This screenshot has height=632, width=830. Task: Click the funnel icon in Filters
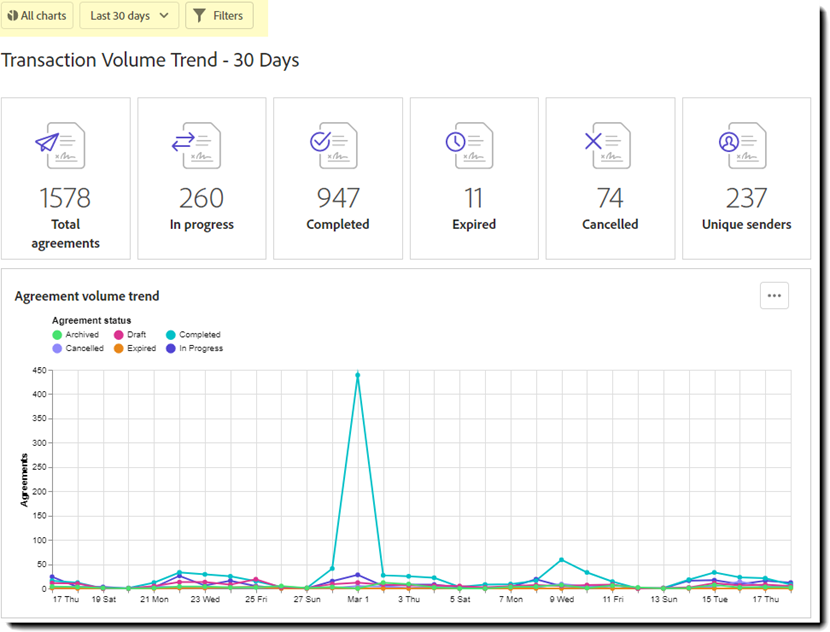200,16
